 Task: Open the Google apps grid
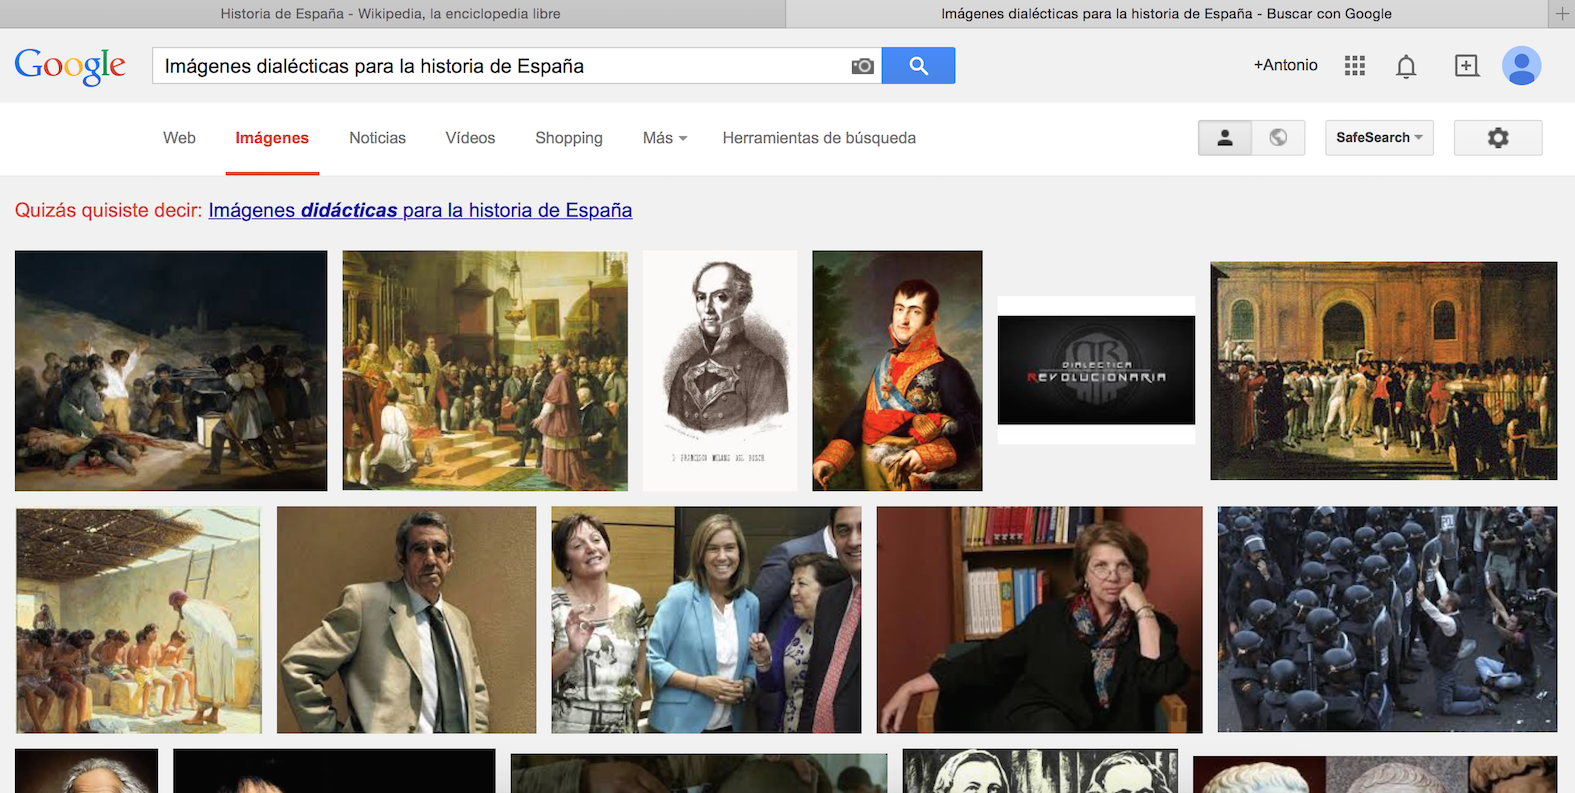1354,66
